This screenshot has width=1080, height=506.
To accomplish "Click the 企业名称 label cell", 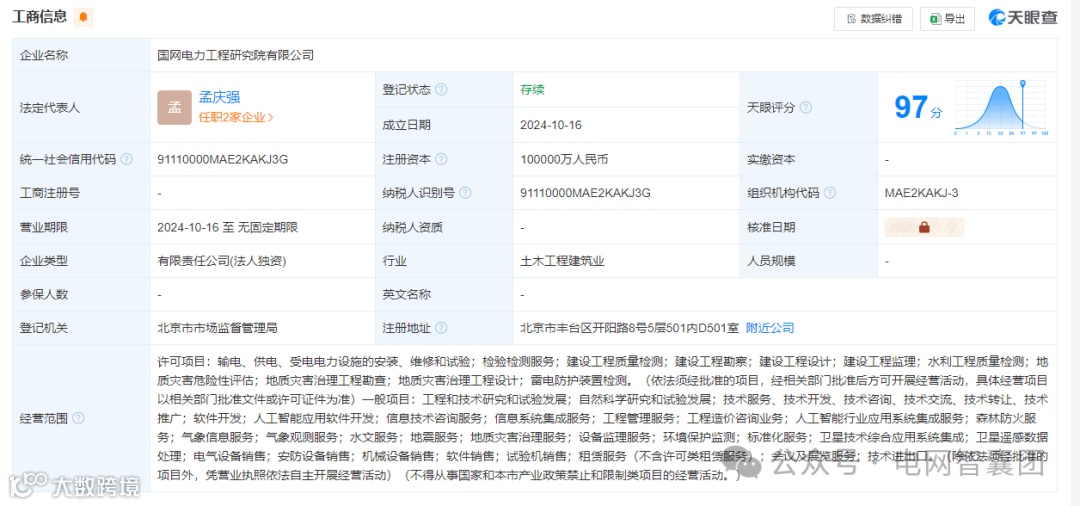I will point(81,55).
